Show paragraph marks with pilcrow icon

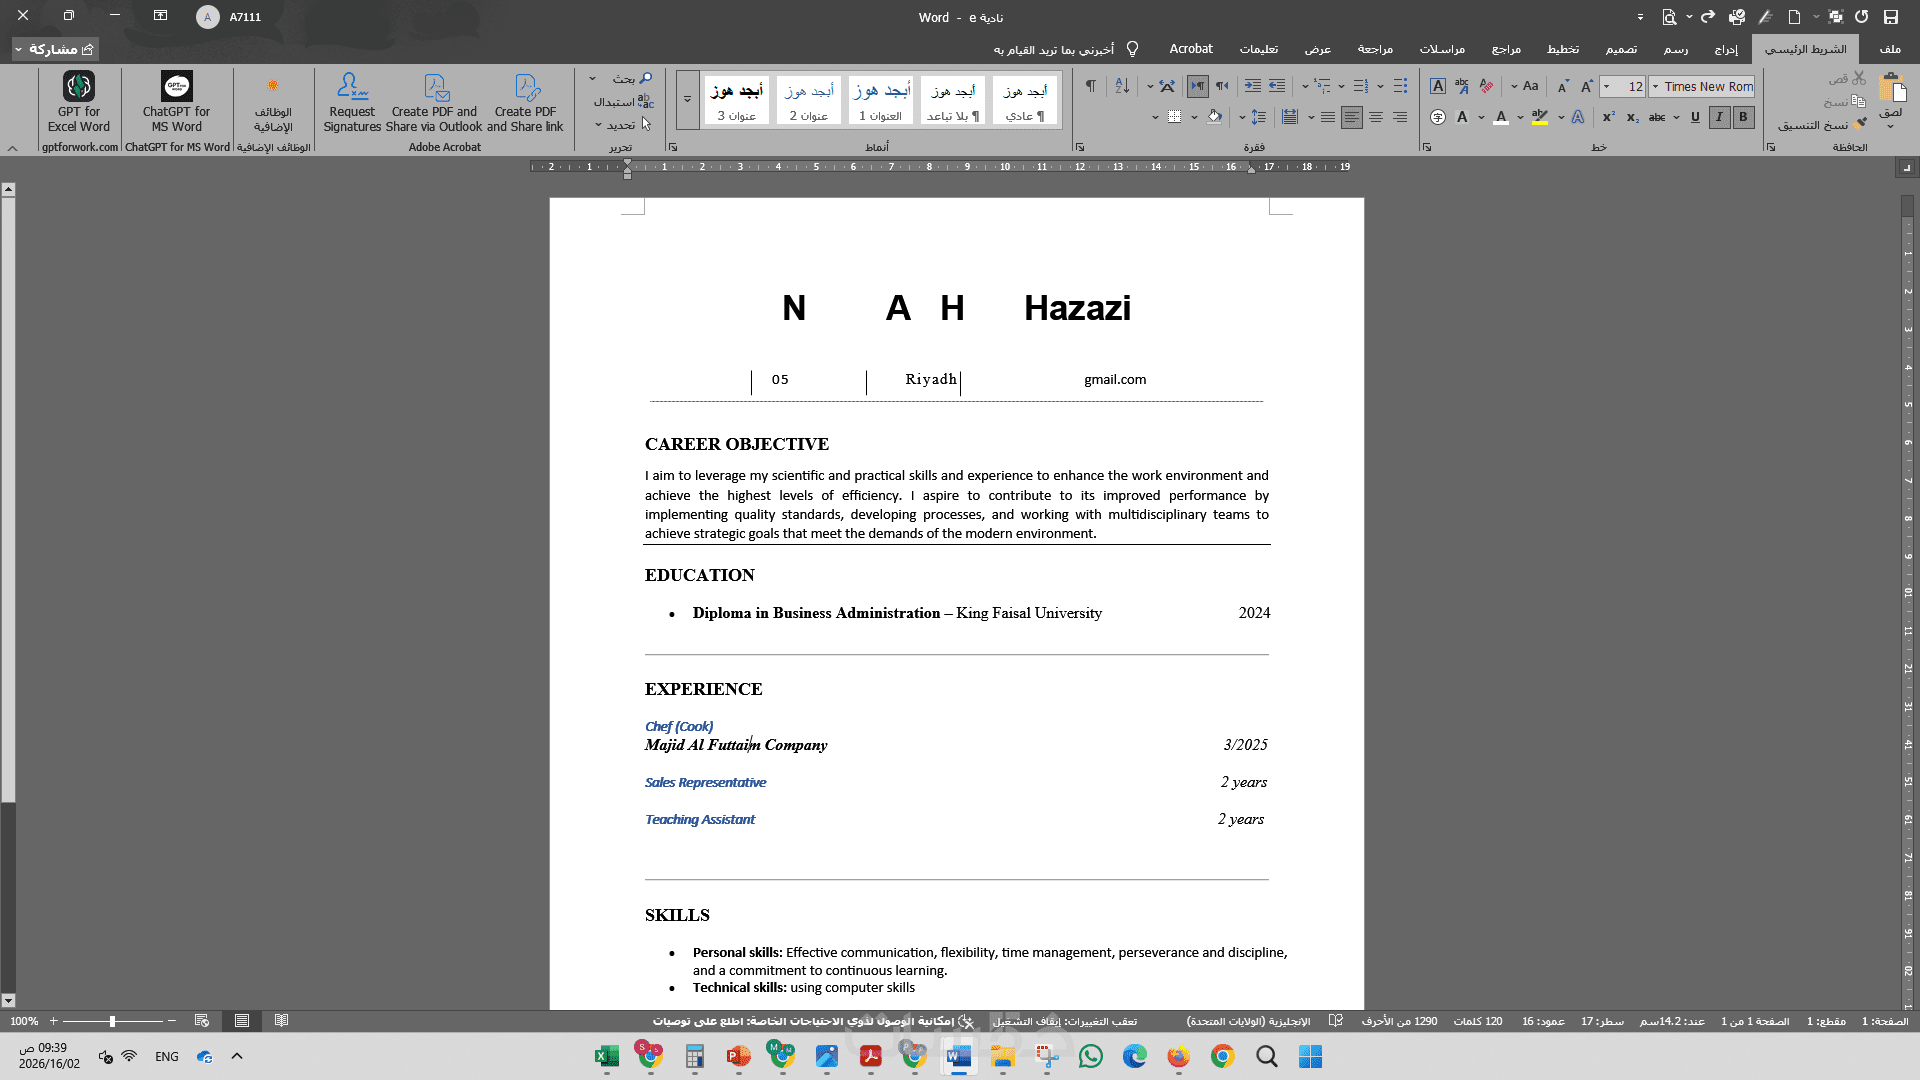(x=1090, y=86)
